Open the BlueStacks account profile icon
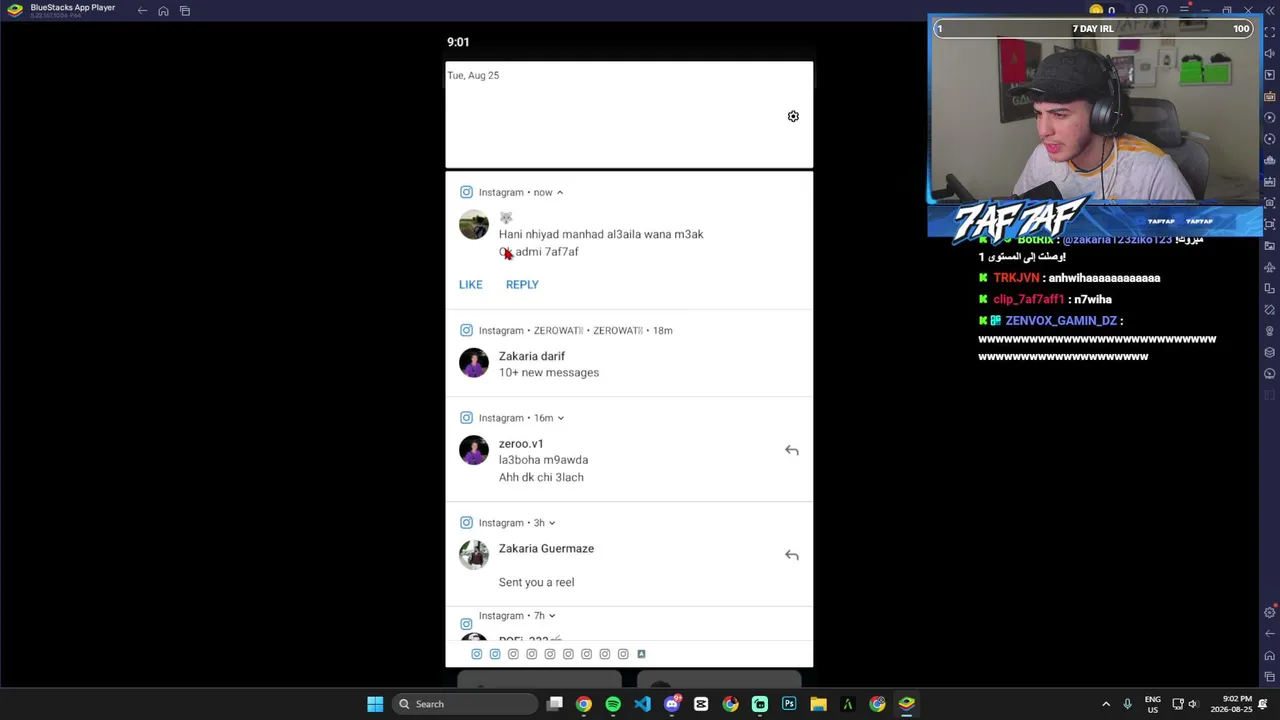This screenshot has width=1280, height=720. coord(1141,11)
